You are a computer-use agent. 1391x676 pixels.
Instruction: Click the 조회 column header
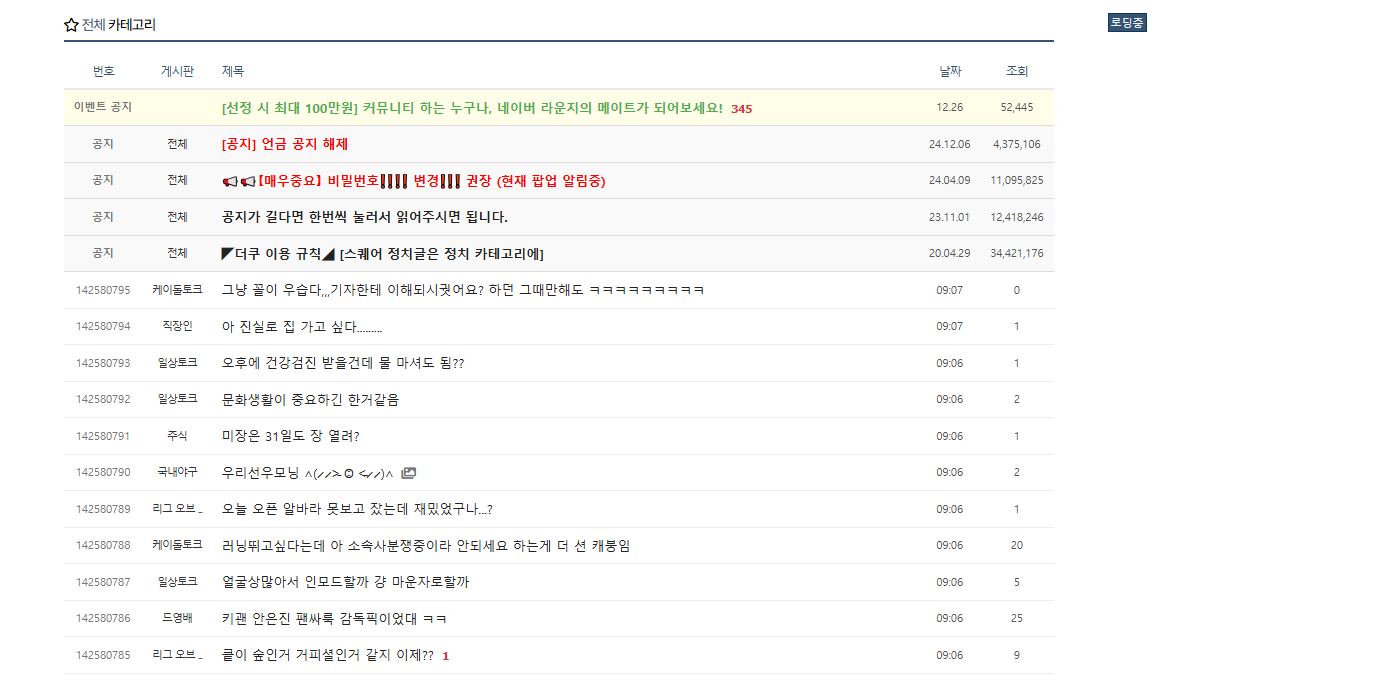[x=1016, y=71]
